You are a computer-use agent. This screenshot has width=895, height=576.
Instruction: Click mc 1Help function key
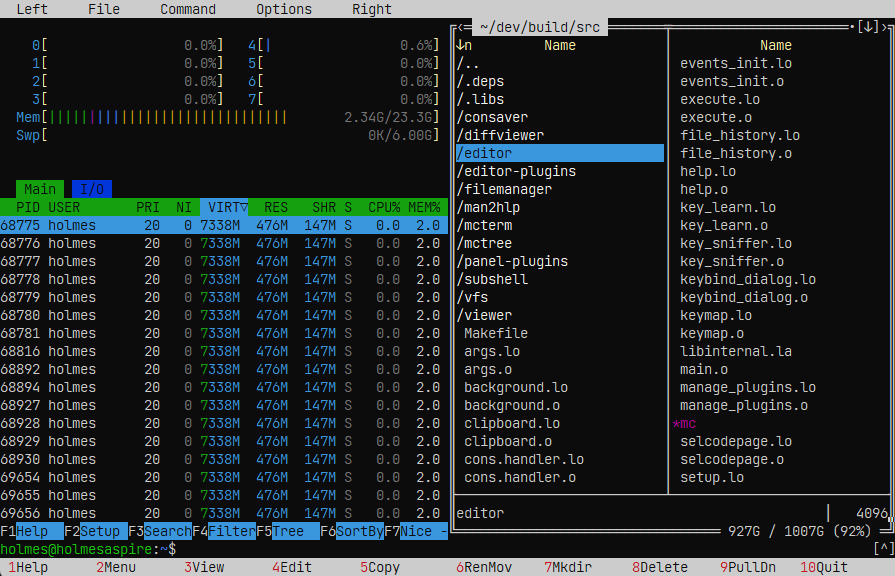[x=28, y=567]
